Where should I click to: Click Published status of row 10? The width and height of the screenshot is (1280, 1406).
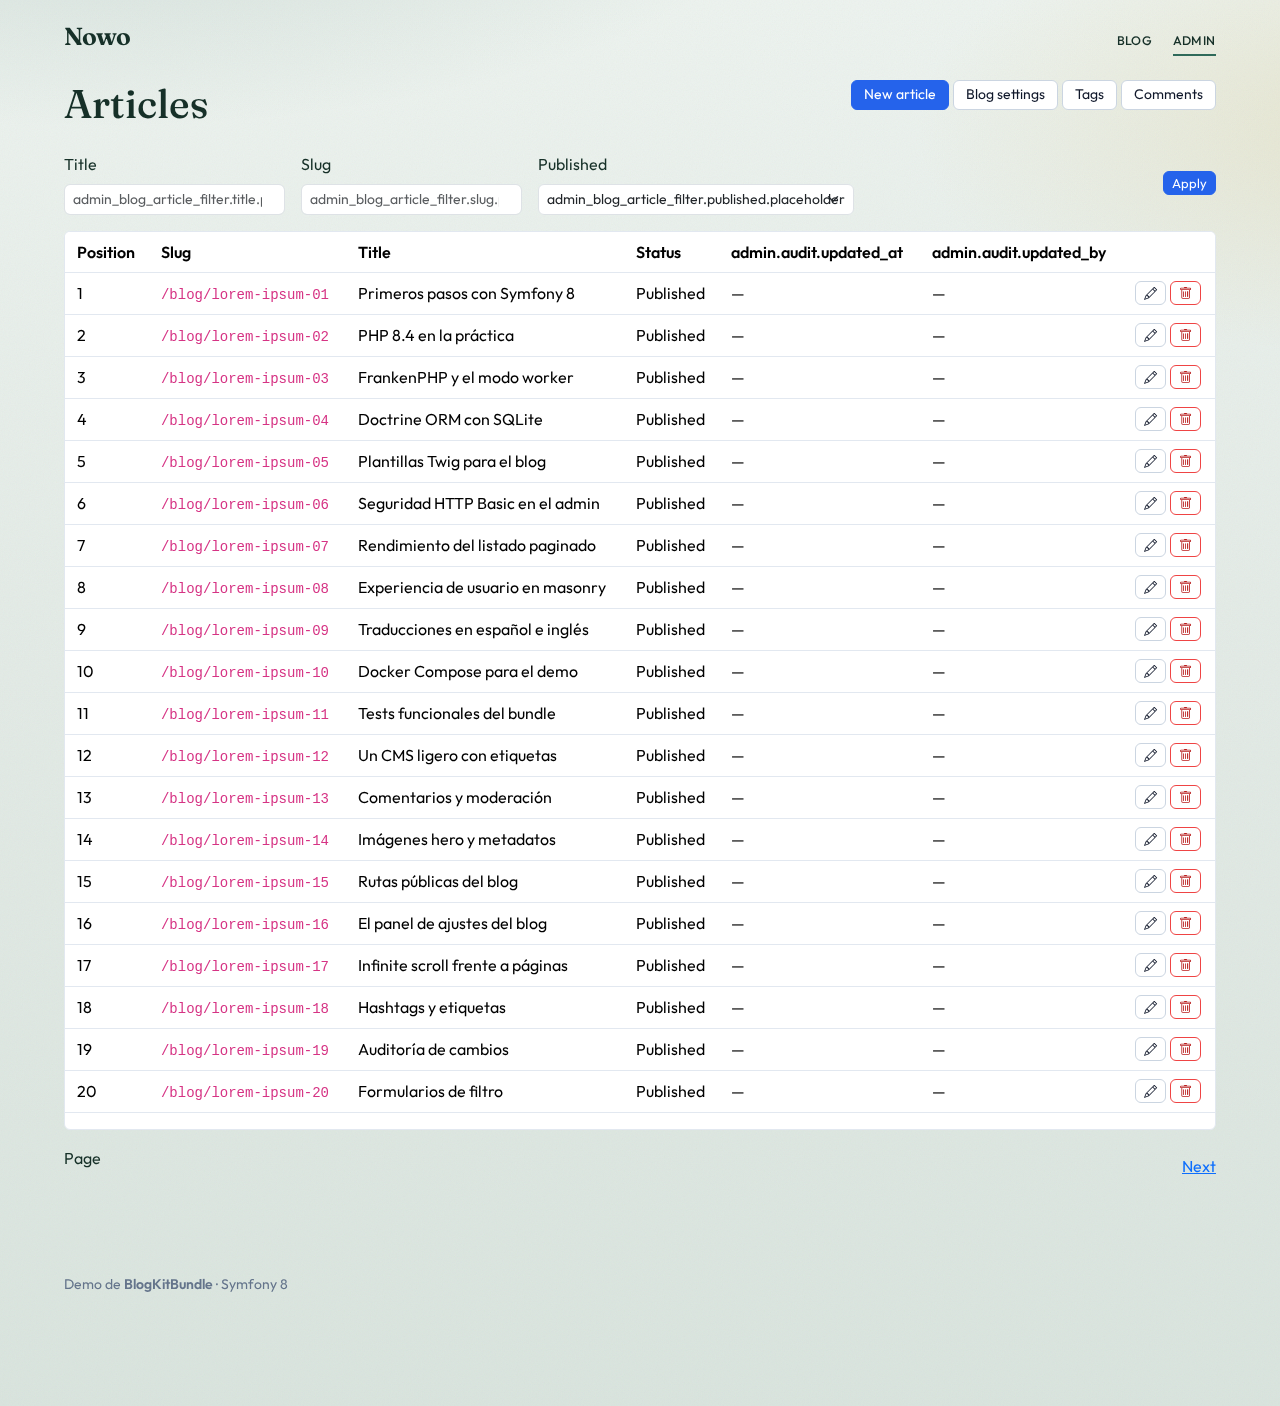tap(670, 672)
